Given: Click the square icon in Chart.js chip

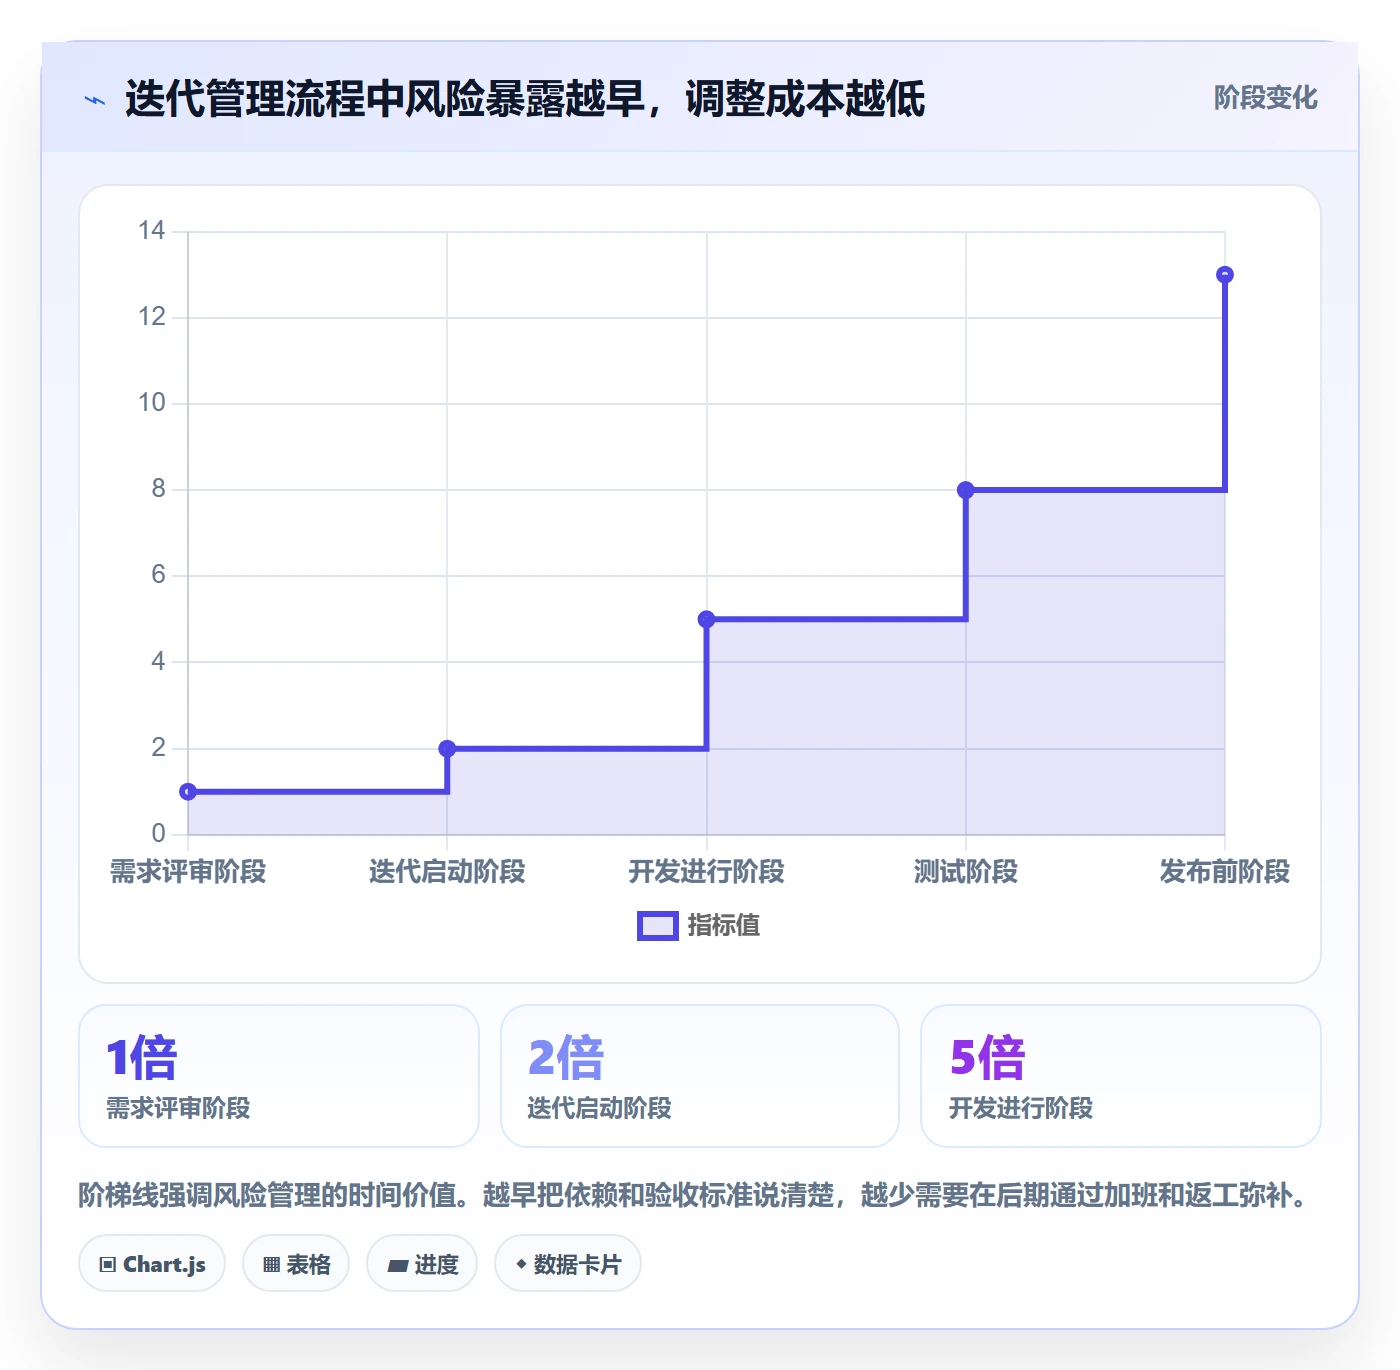Looking at the screenshot, I should (108, 1265).
